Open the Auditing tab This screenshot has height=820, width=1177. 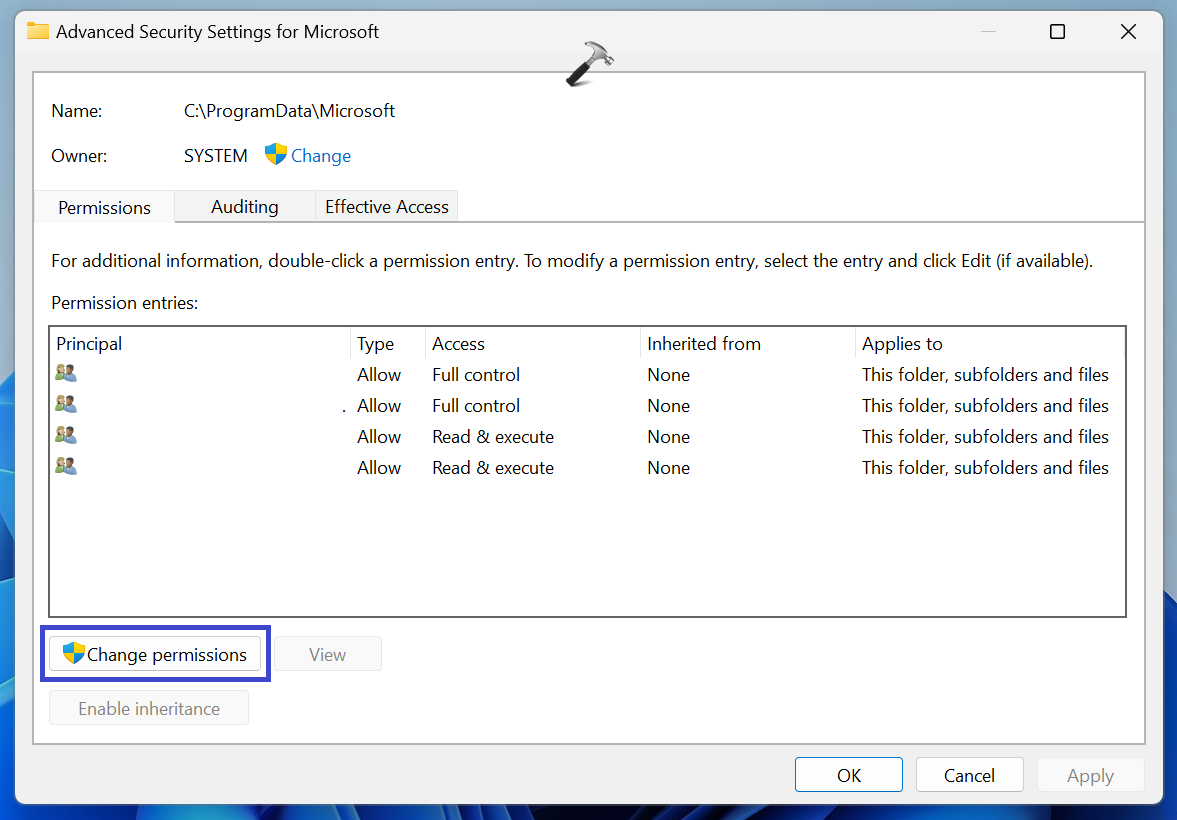[x=244, y=207]
